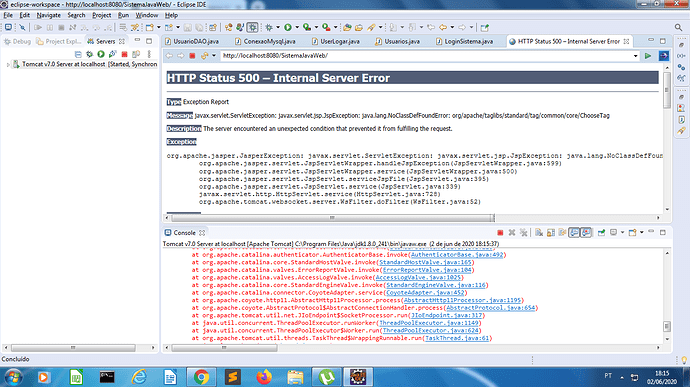690x387 pixels.
Task: Click the Debug bug icon in main toolbar
Action: pyautogui.click(x=269, y=27)
